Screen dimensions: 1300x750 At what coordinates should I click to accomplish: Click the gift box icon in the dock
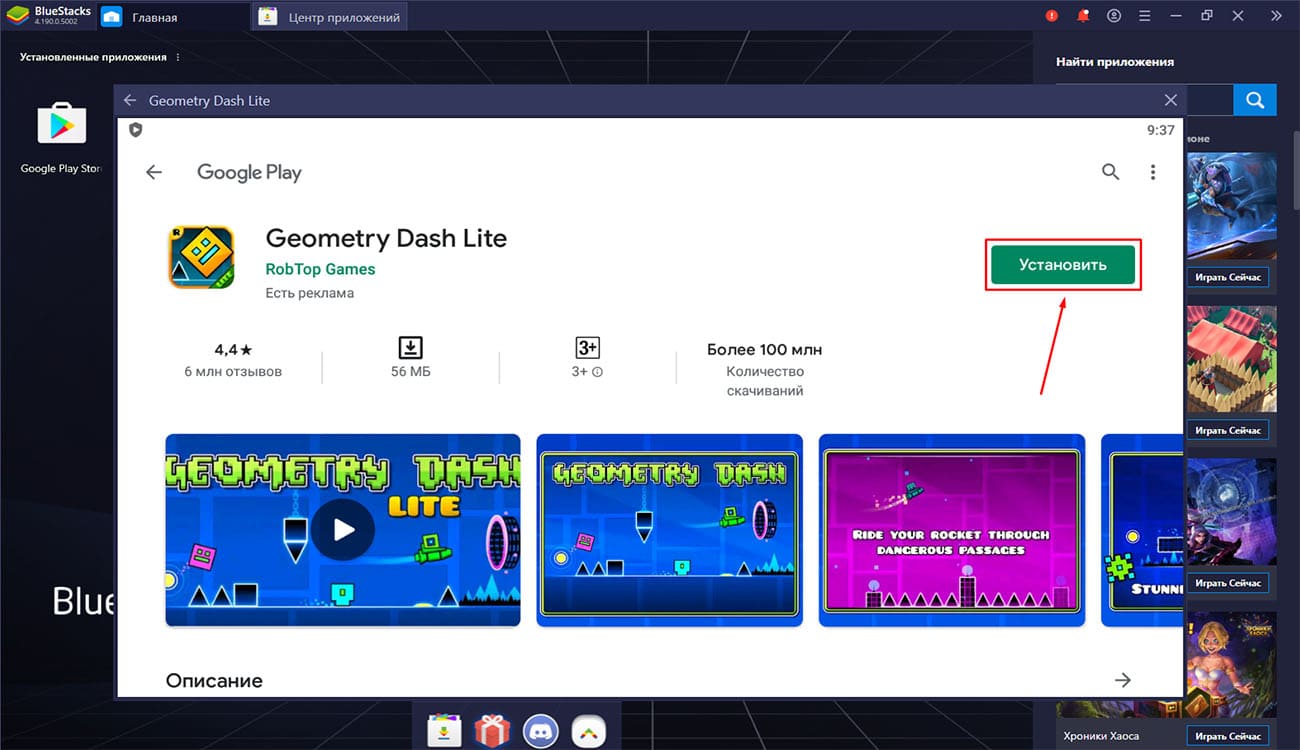pyautogui.click(x=492, y=731)
